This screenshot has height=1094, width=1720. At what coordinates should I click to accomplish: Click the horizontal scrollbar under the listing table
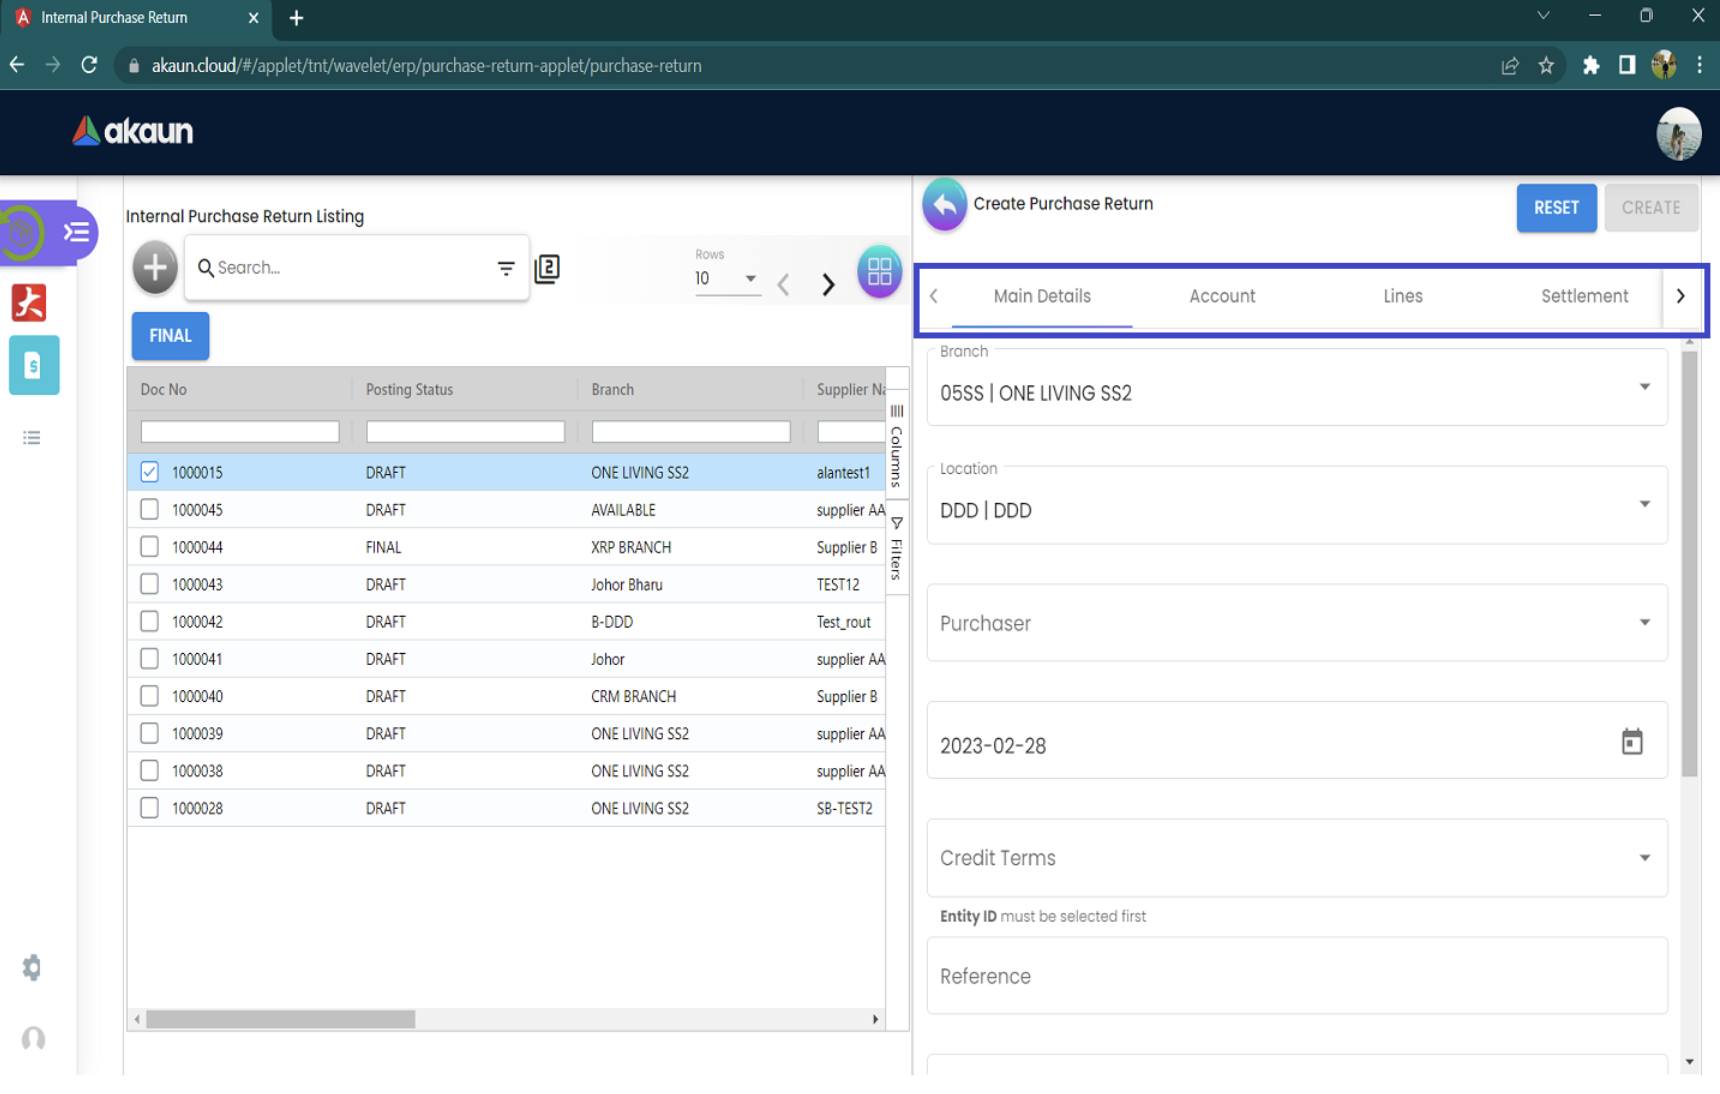coord(281,1019)
